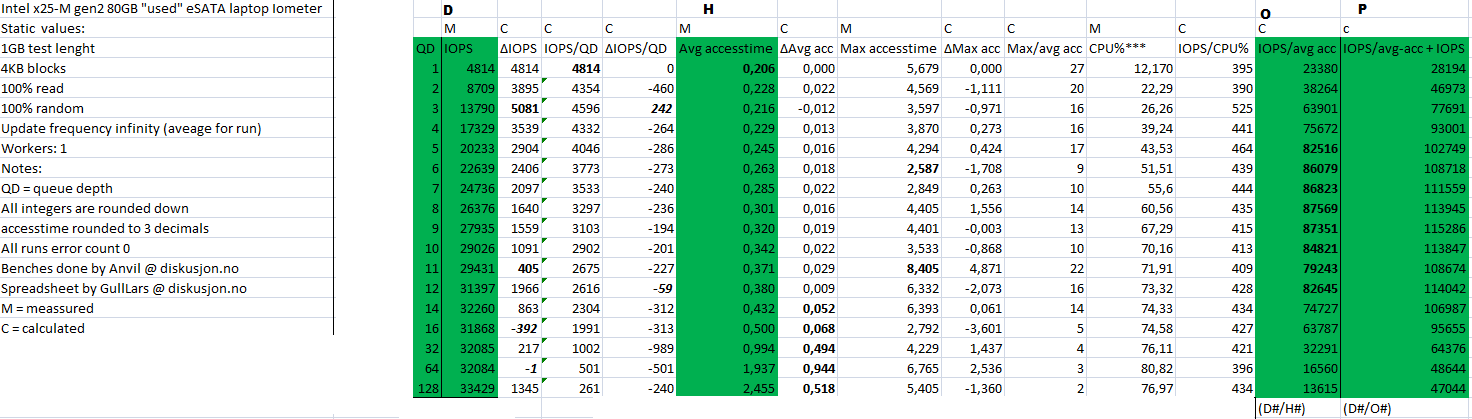Select the "IOPS/QD" header cell
1472x419 pixels.
pyautogui.click(x=571, y=48)
